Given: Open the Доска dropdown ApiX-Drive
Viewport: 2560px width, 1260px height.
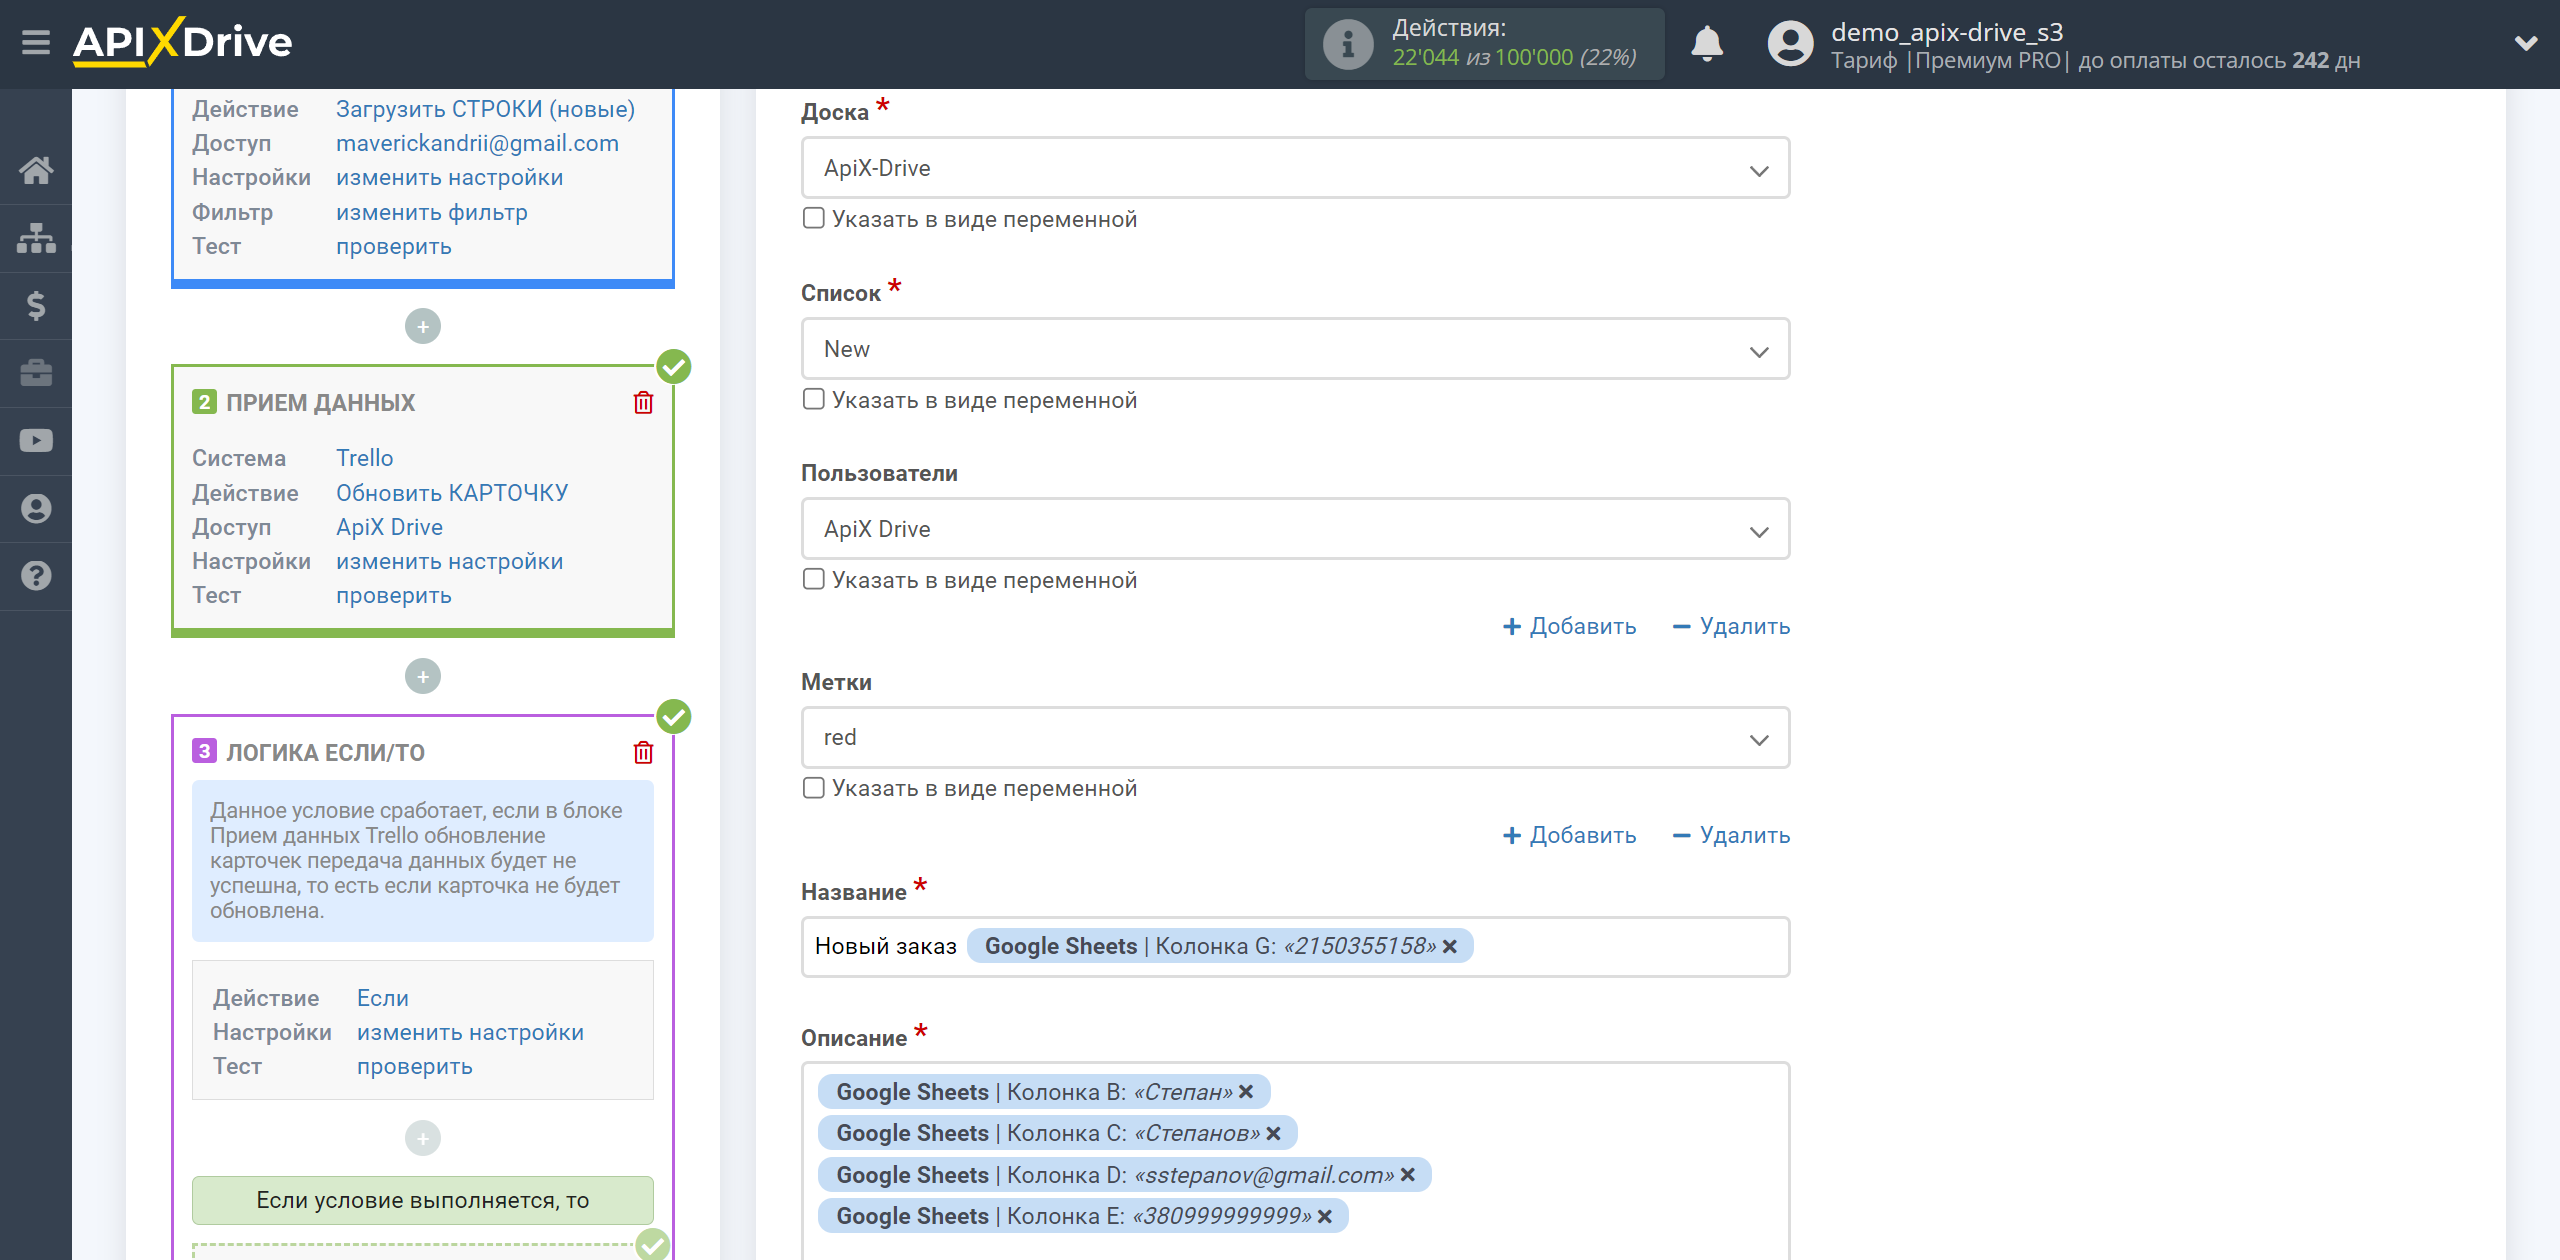Looking at the screenshot, I should [1295, 168].
